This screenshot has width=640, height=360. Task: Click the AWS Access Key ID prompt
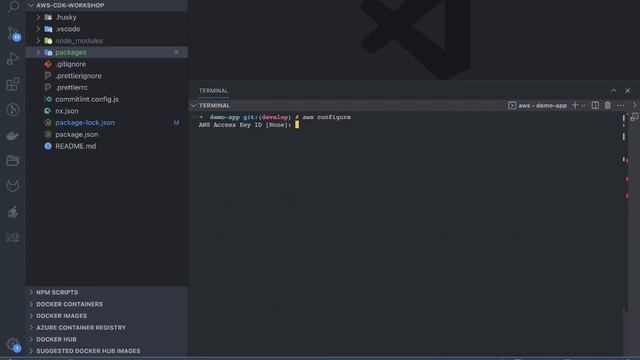tap(244, 125)
